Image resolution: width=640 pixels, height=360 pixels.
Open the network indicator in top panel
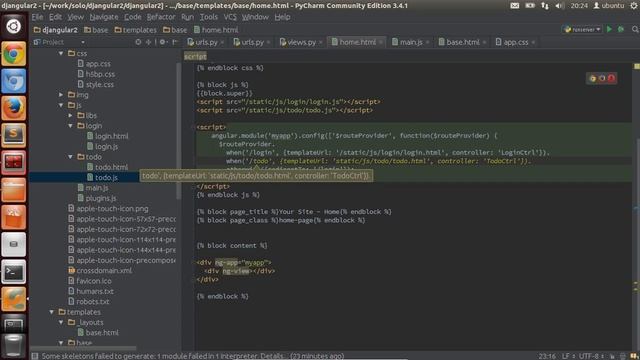545,6
